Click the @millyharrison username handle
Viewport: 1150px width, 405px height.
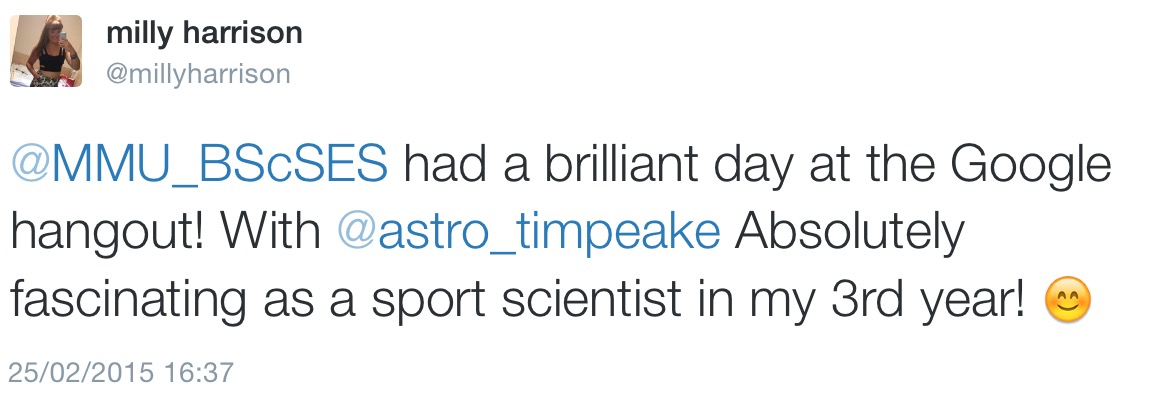click(x=198, y=74)
